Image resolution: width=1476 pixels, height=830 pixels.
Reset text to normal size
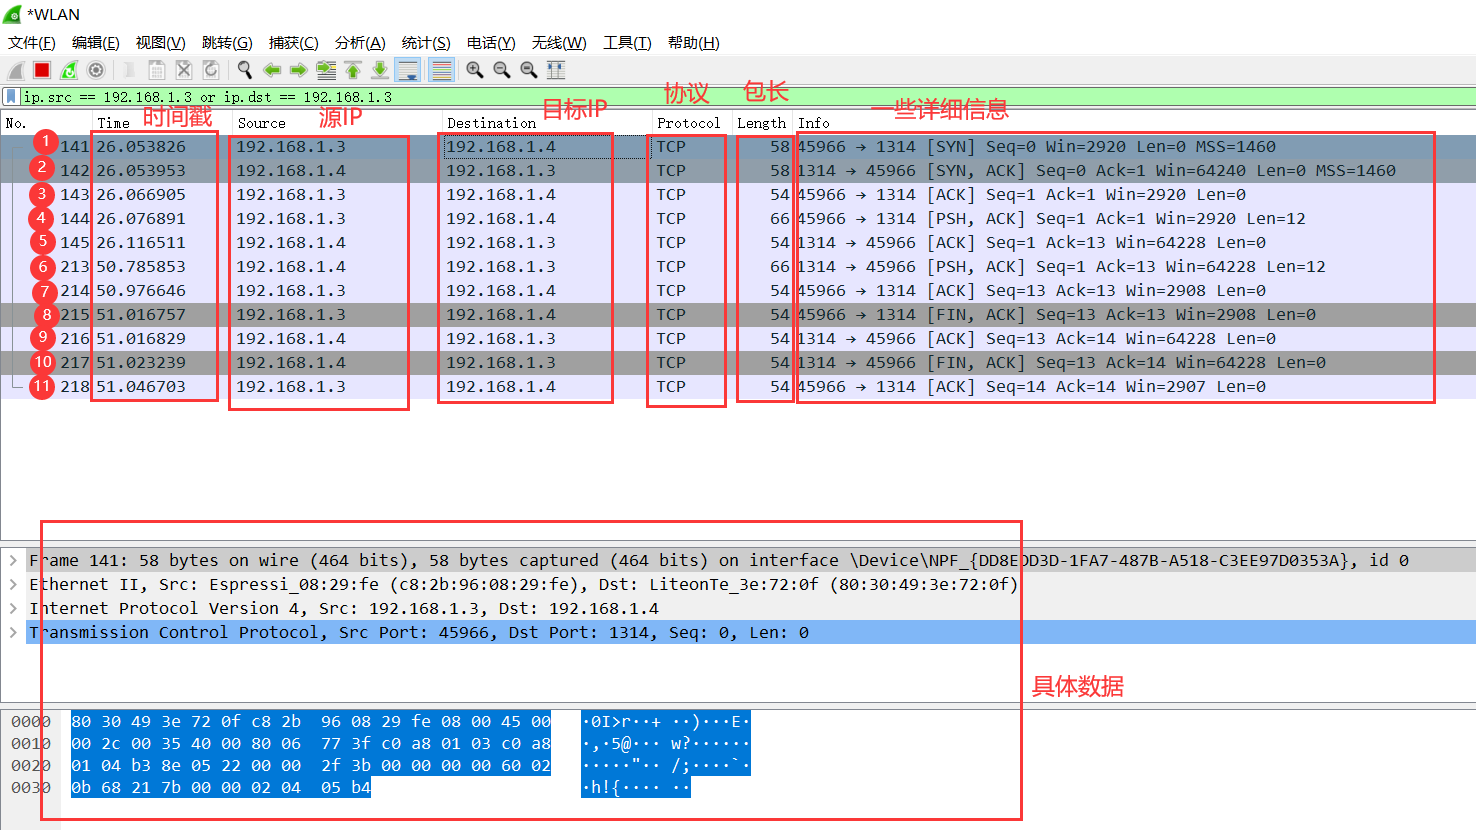pos(529,70)
